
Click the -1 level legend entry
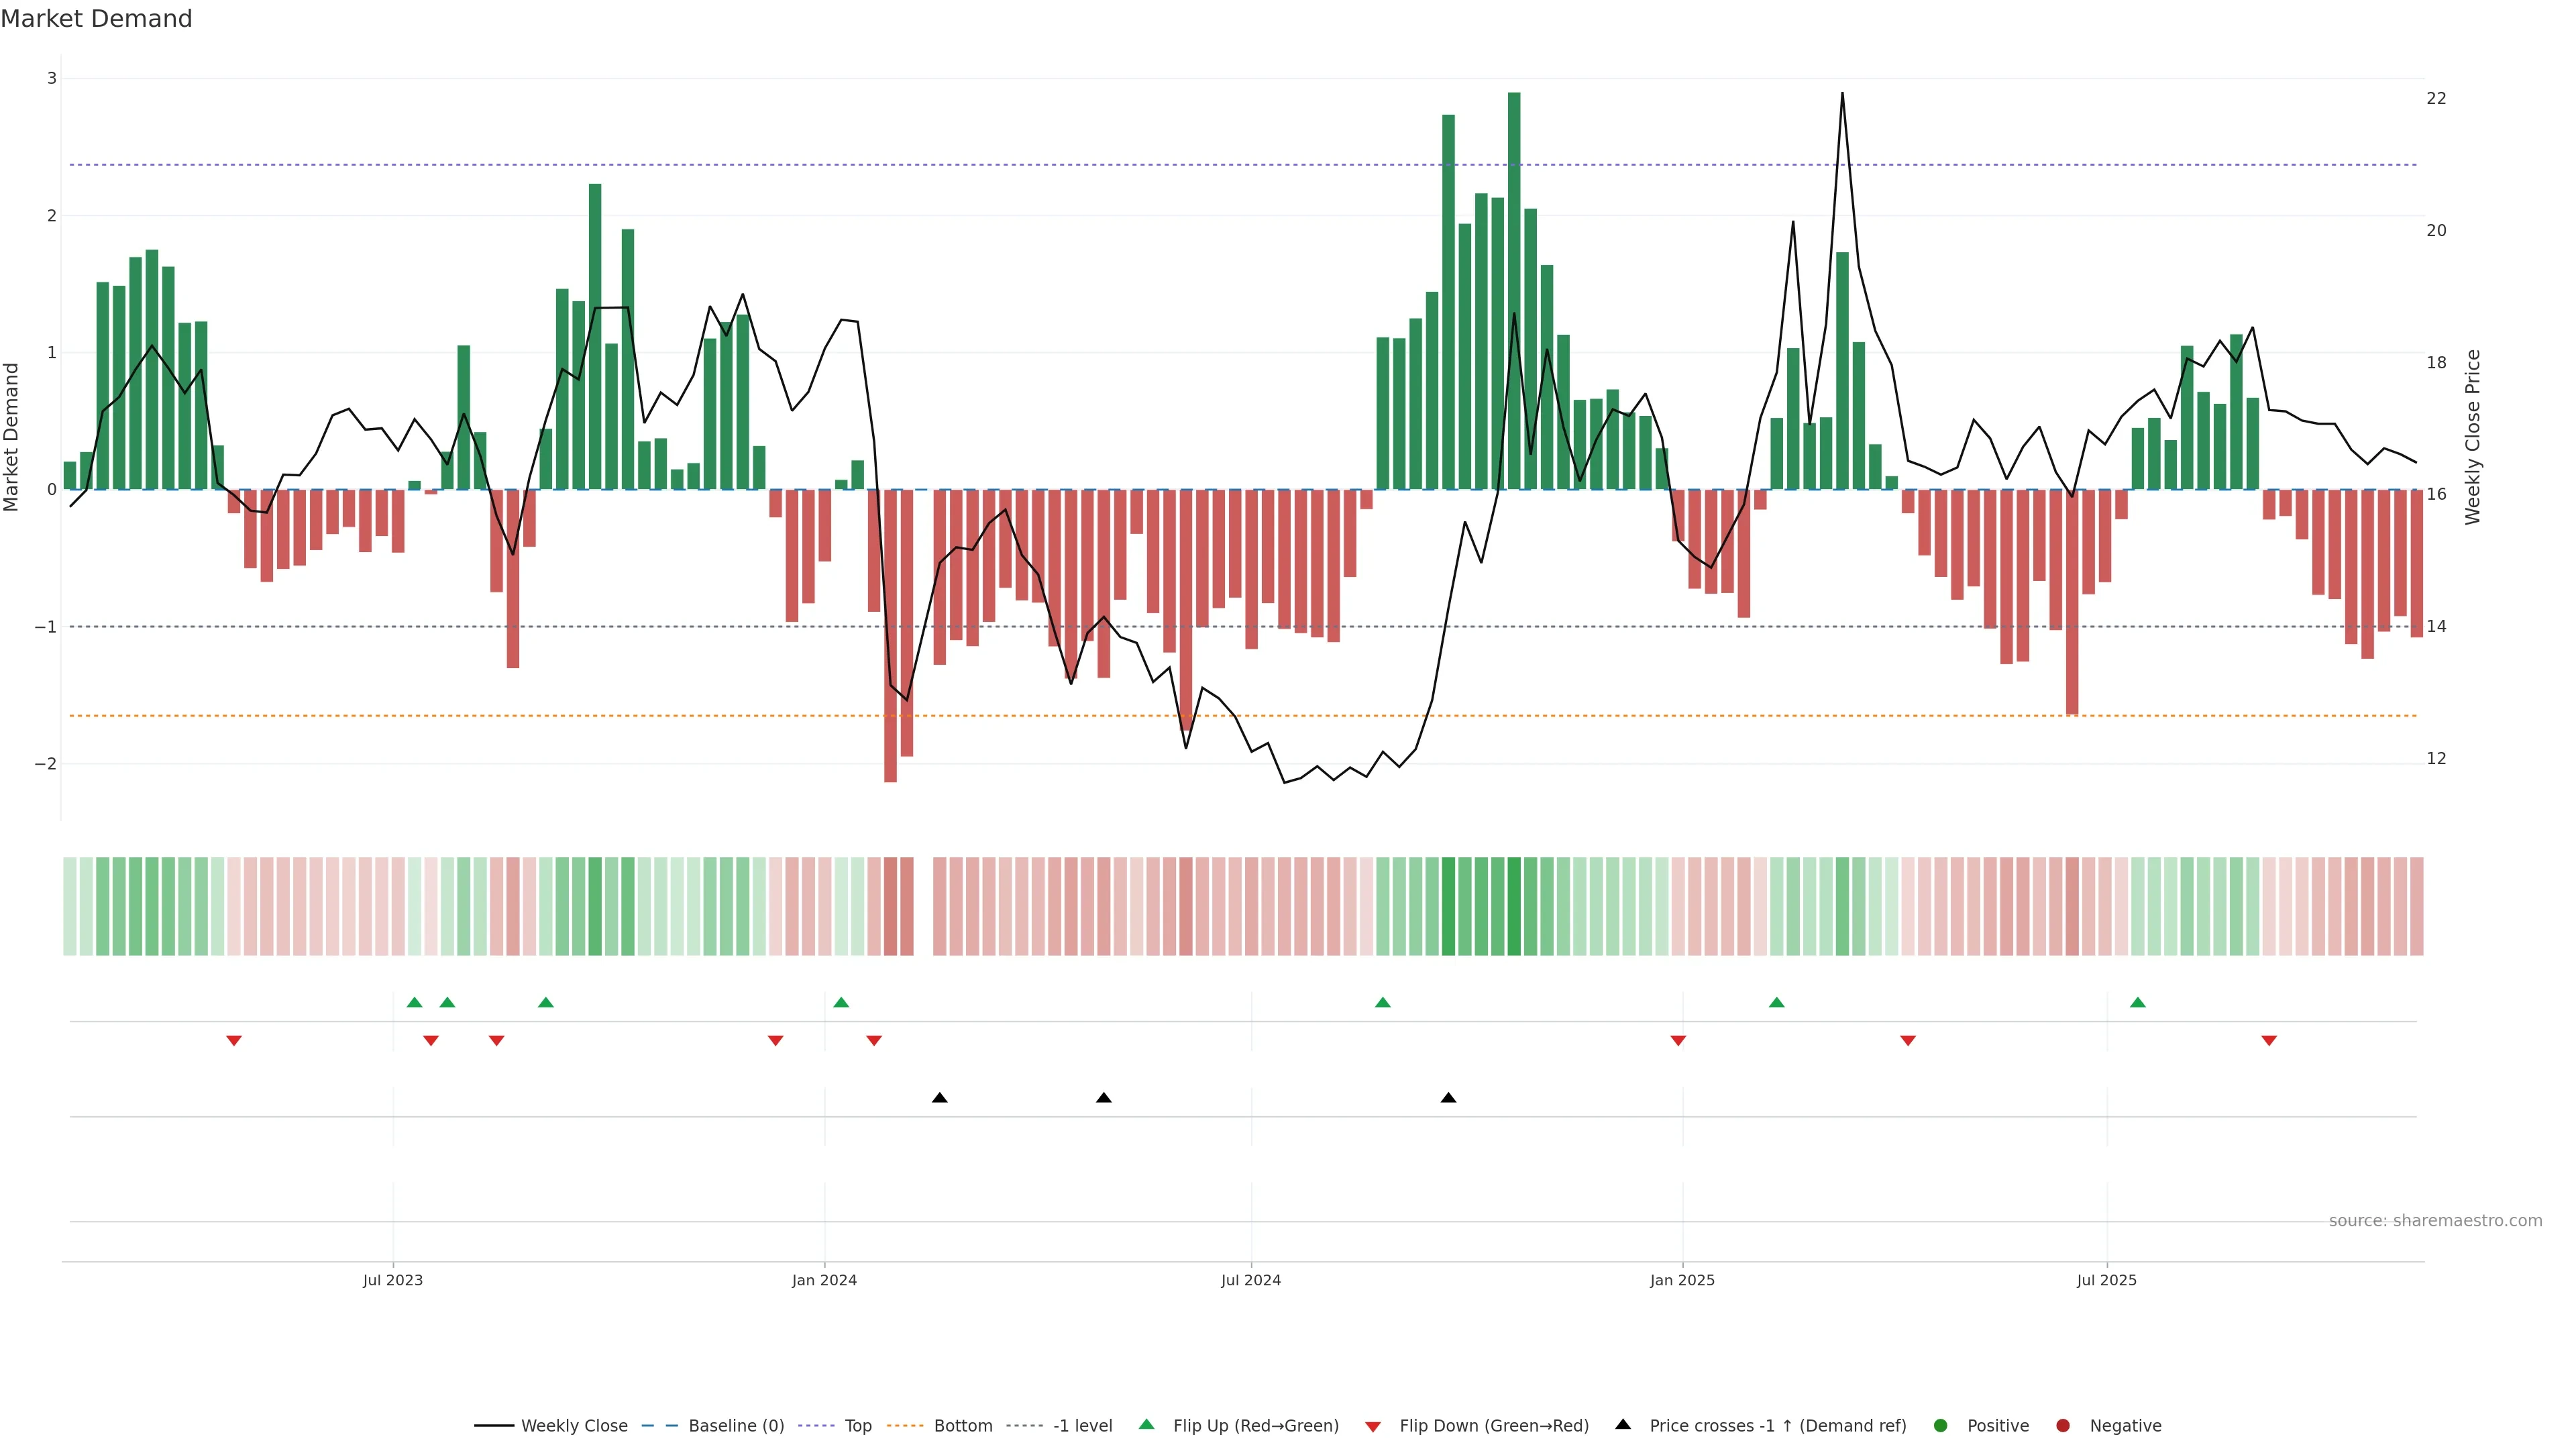pos(1082,1426)
